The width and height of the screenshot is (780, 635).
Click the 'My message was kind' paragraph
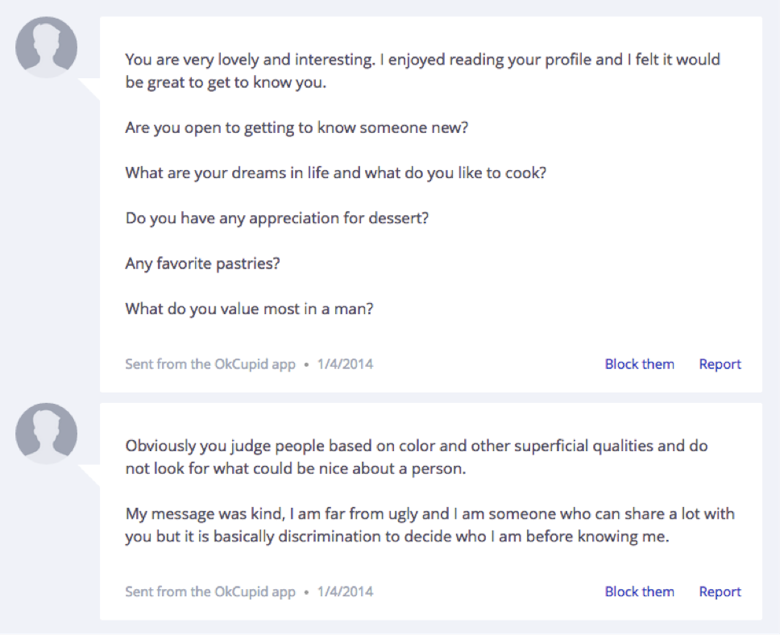pyautogui.click(x=429, y=524)
